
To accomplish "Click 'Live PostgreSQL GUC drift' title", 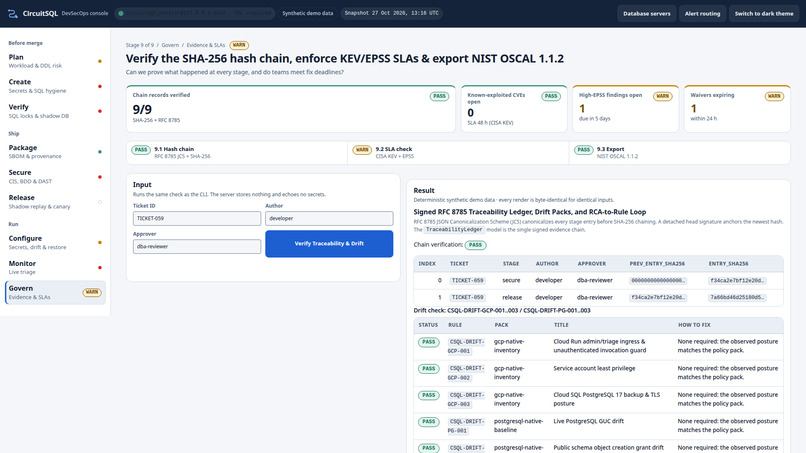I will (x=589, y=421).
